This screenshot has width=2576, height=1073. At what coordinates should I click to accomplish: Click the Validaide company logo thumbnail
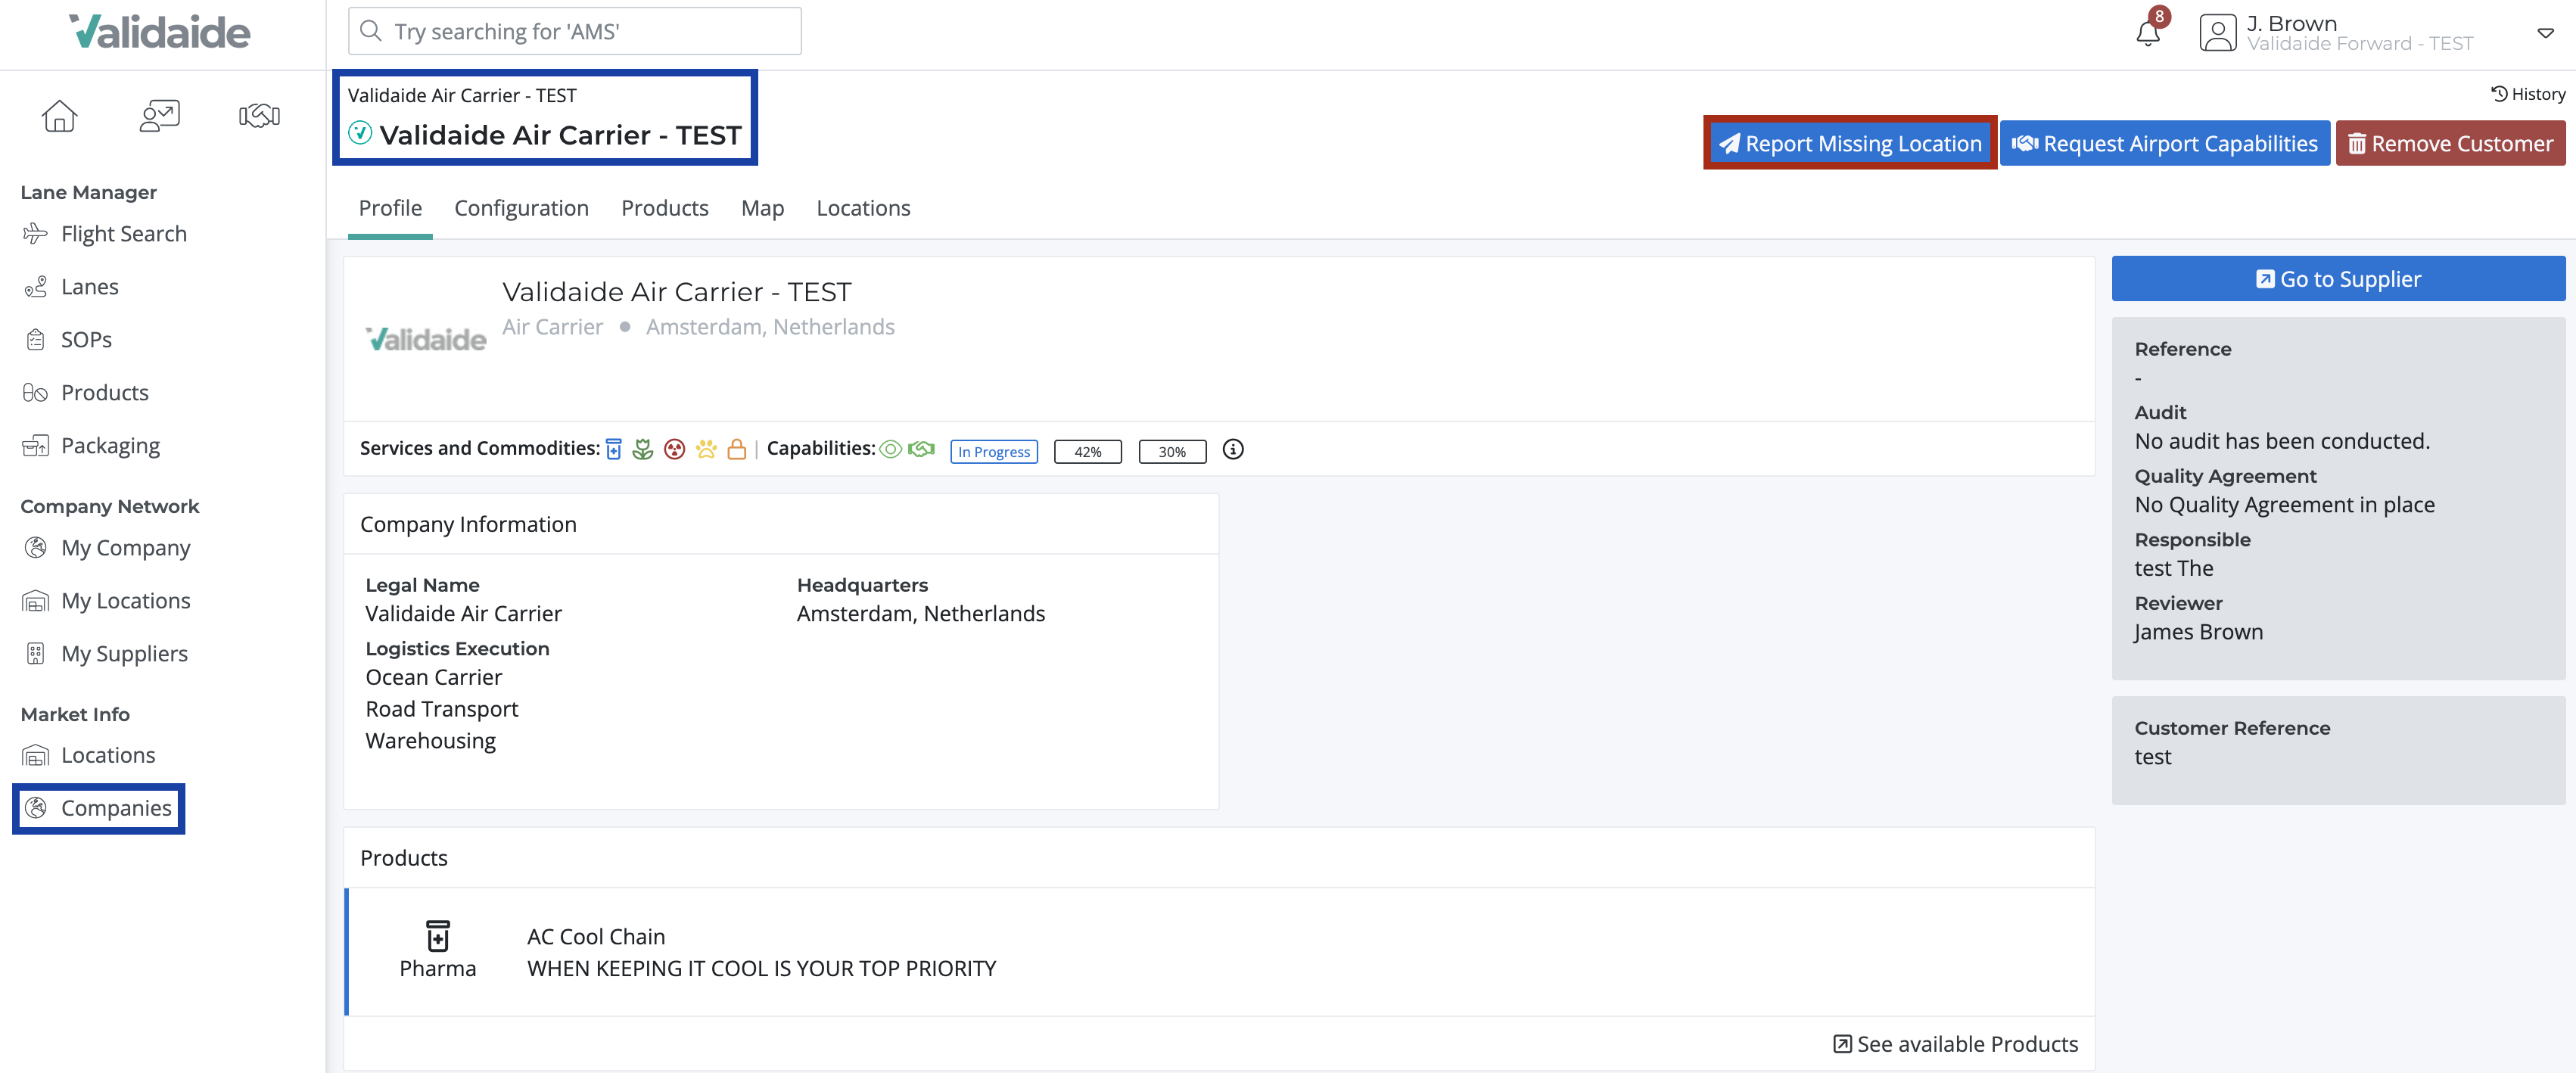pyautogui.click(x=426, y=339)
